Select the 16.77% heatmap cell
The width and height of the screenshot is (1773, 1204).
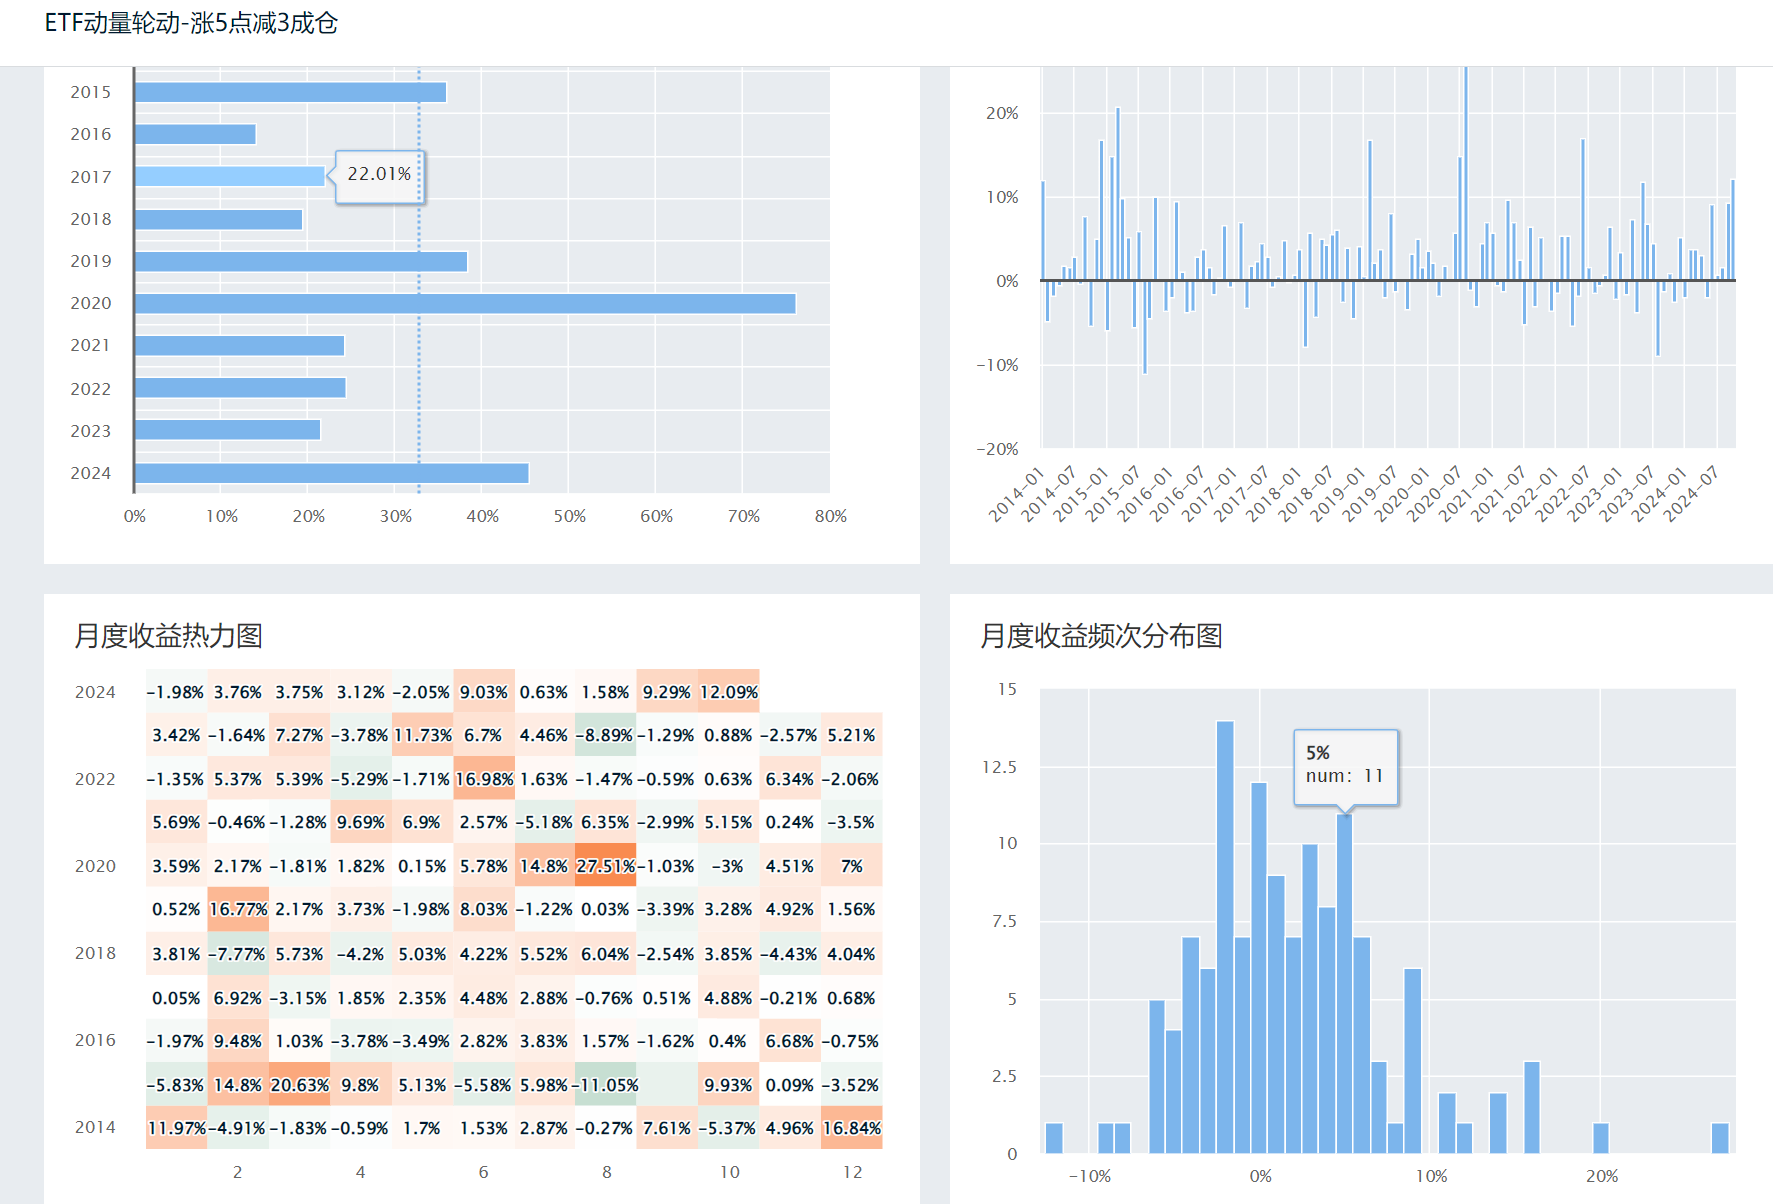click(x=238, y=909)
